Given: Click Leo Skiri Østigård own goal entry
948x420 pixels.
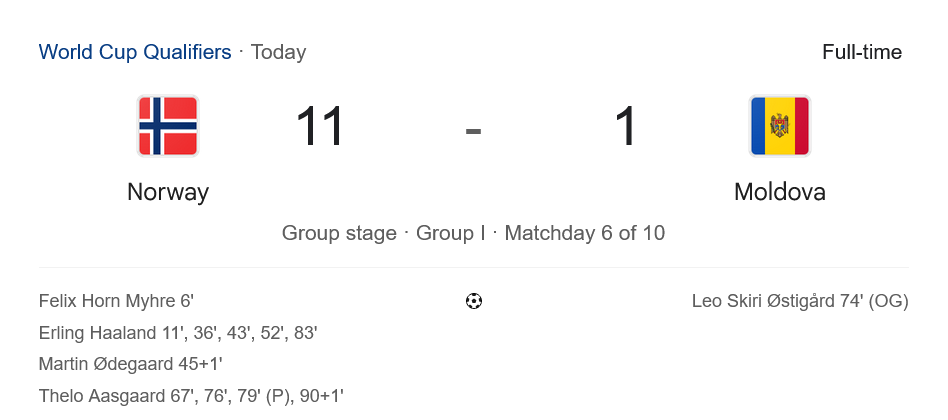Looking at the screenshot, I should click(800, 301).
